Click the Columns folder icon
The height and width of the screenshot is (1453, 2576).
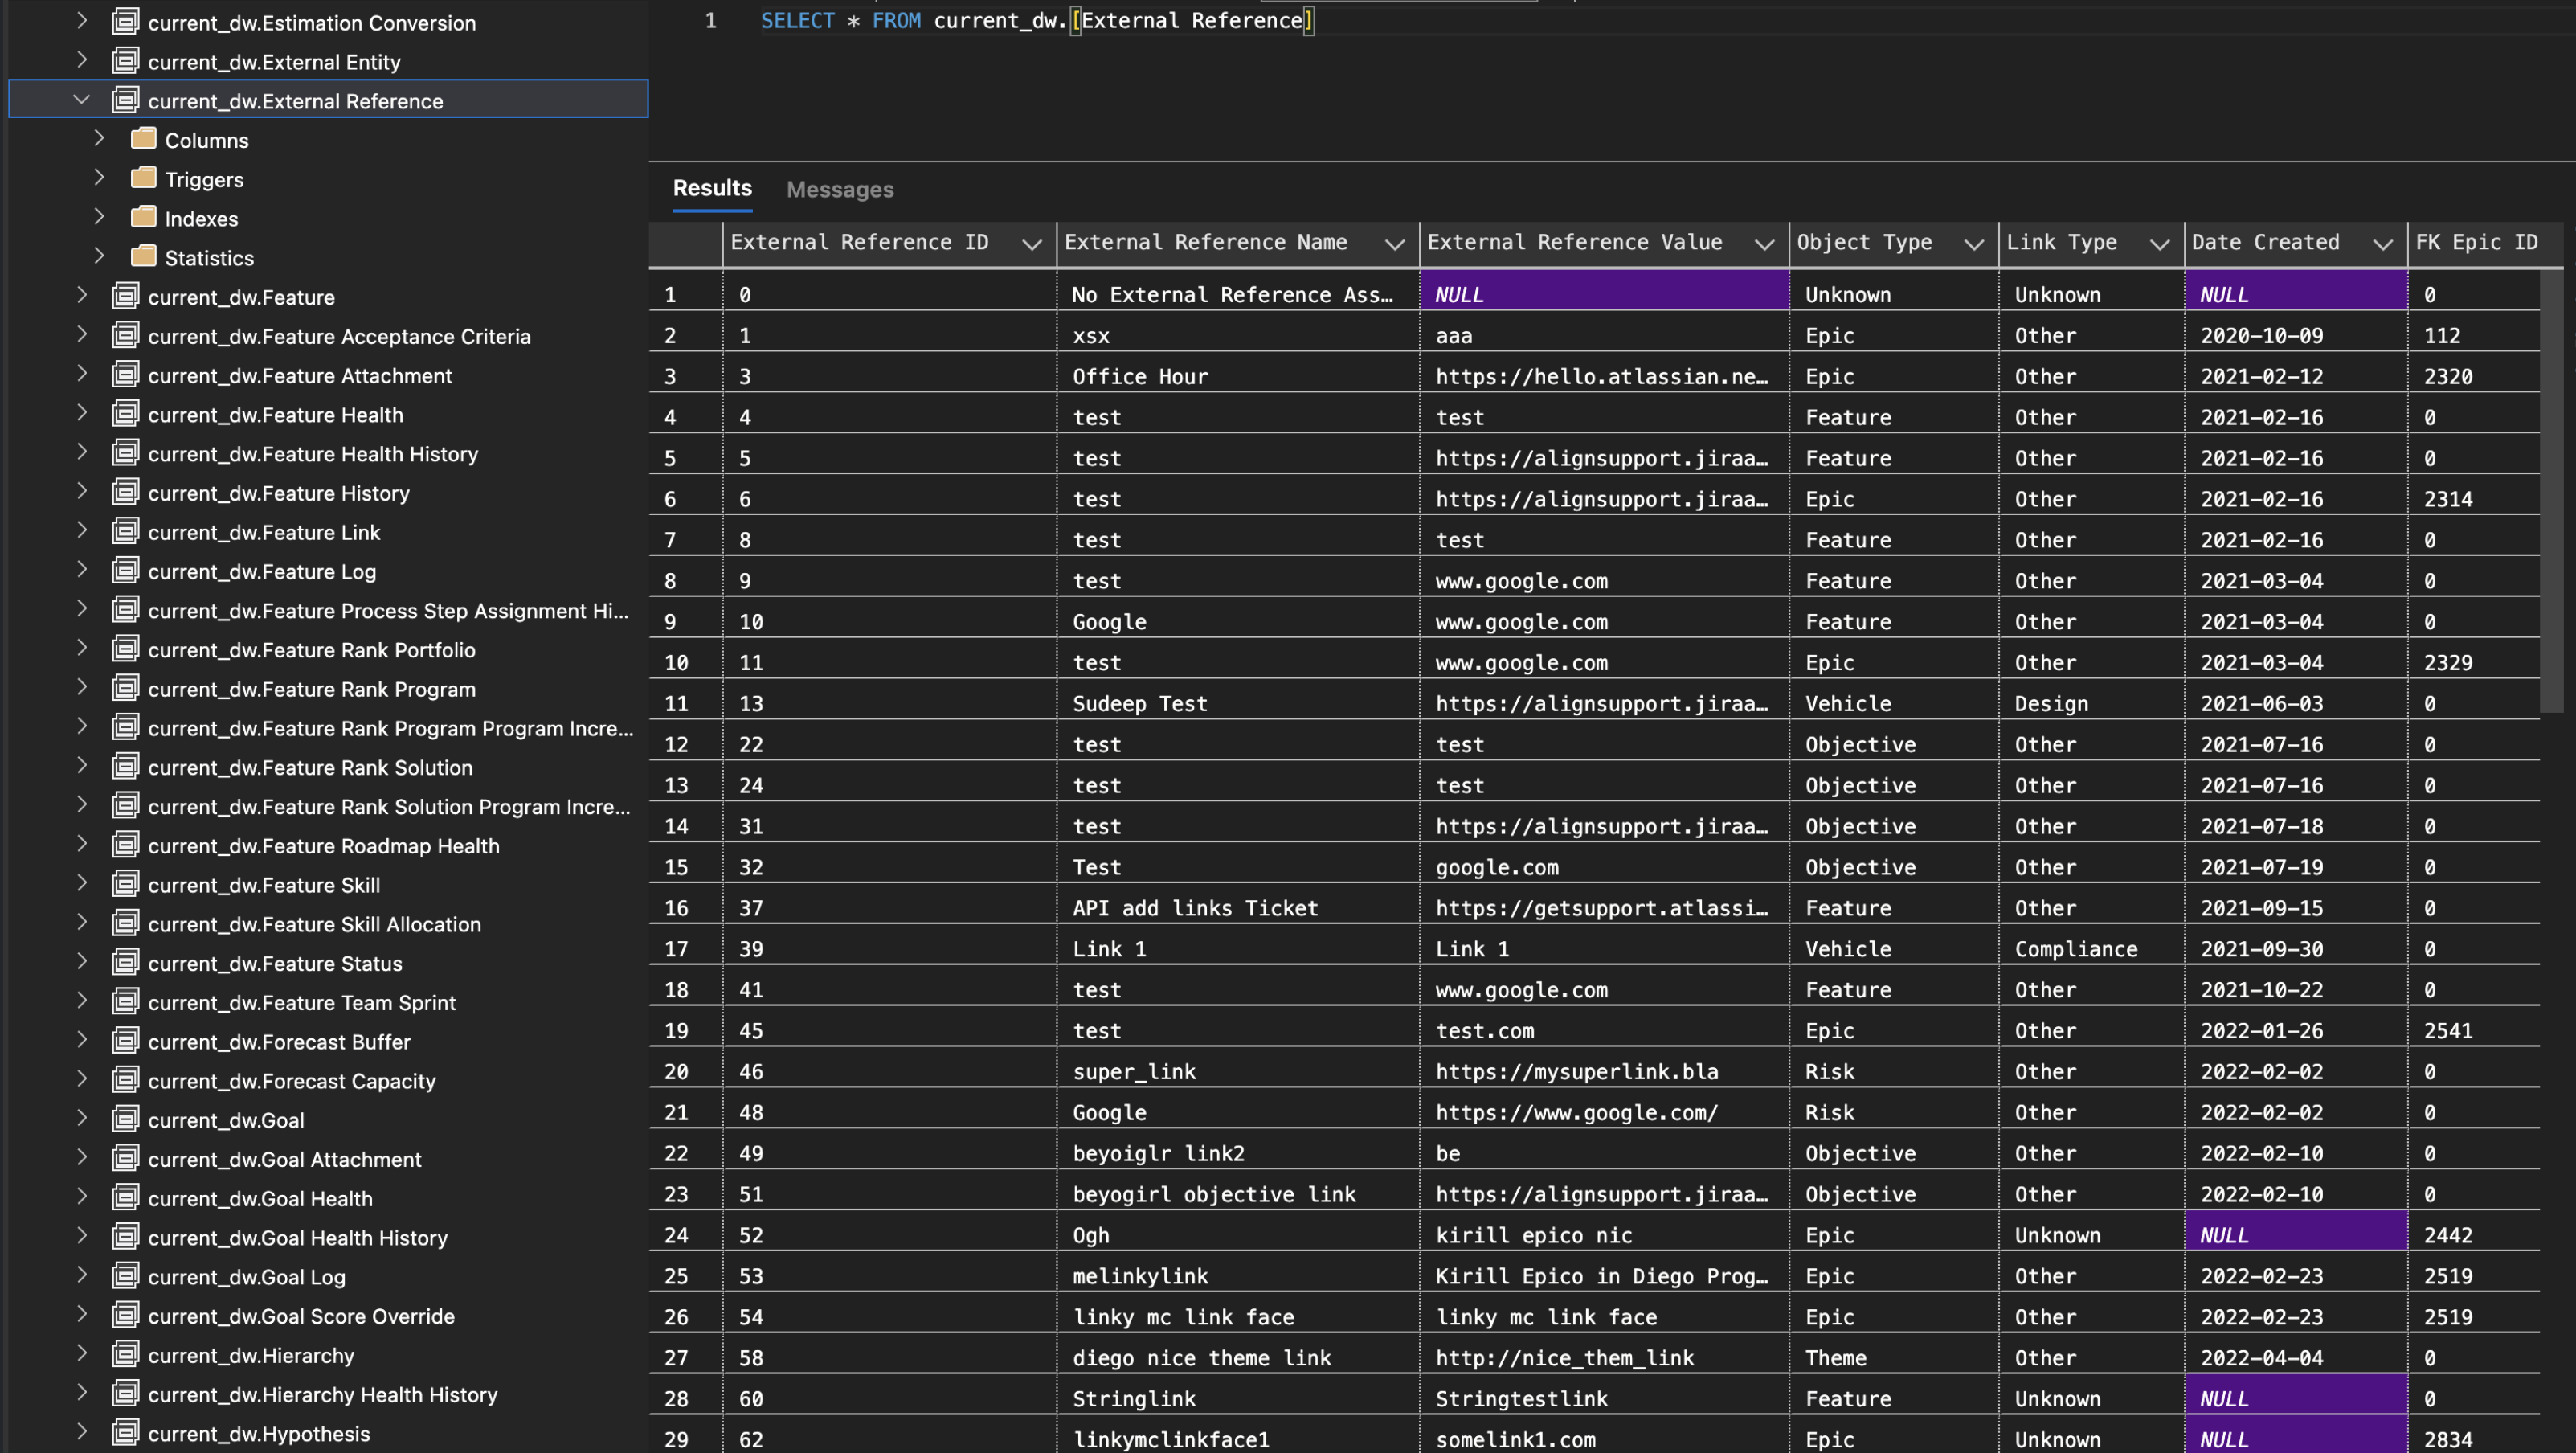pos(144,139)
